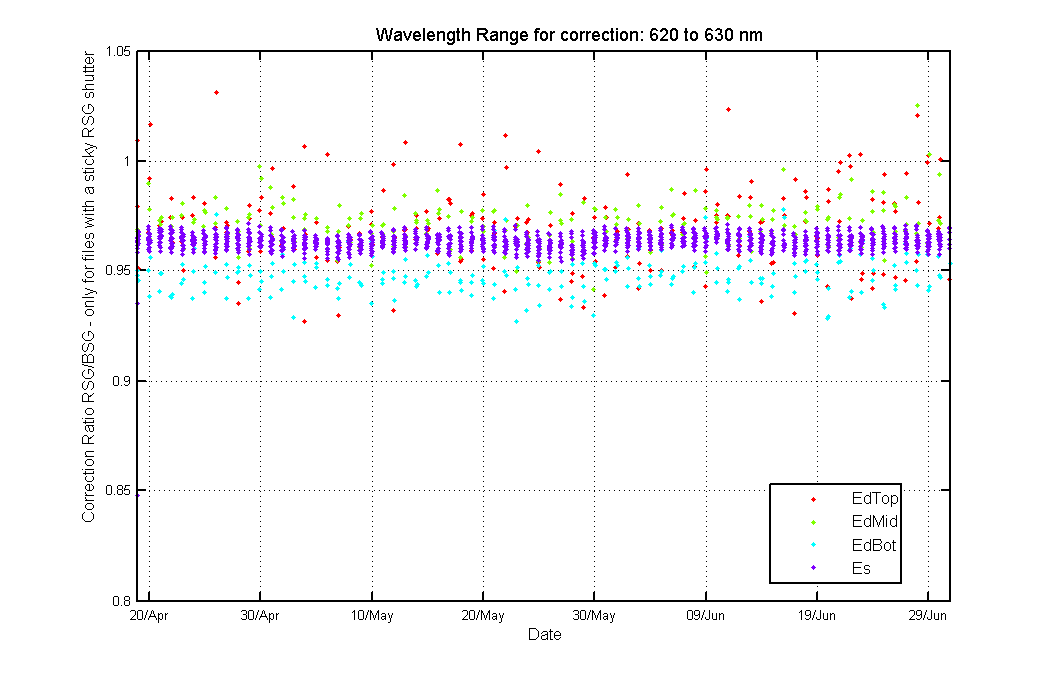
Task: Click the 0.9 y-axis tick label
Action: tap(121, 381)
